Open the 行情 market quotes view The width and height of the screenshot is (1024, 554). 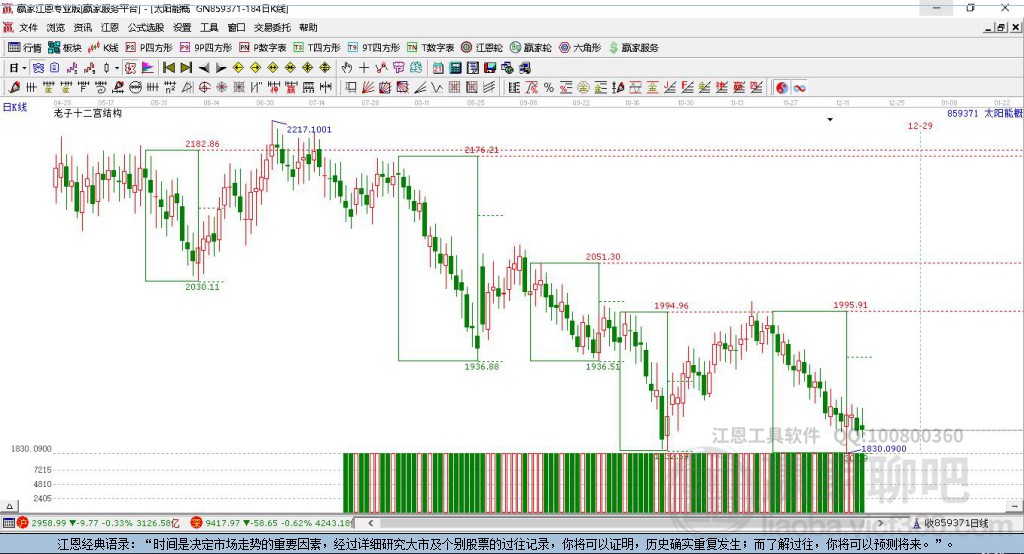pyautogui.click(x=24, y=48)
